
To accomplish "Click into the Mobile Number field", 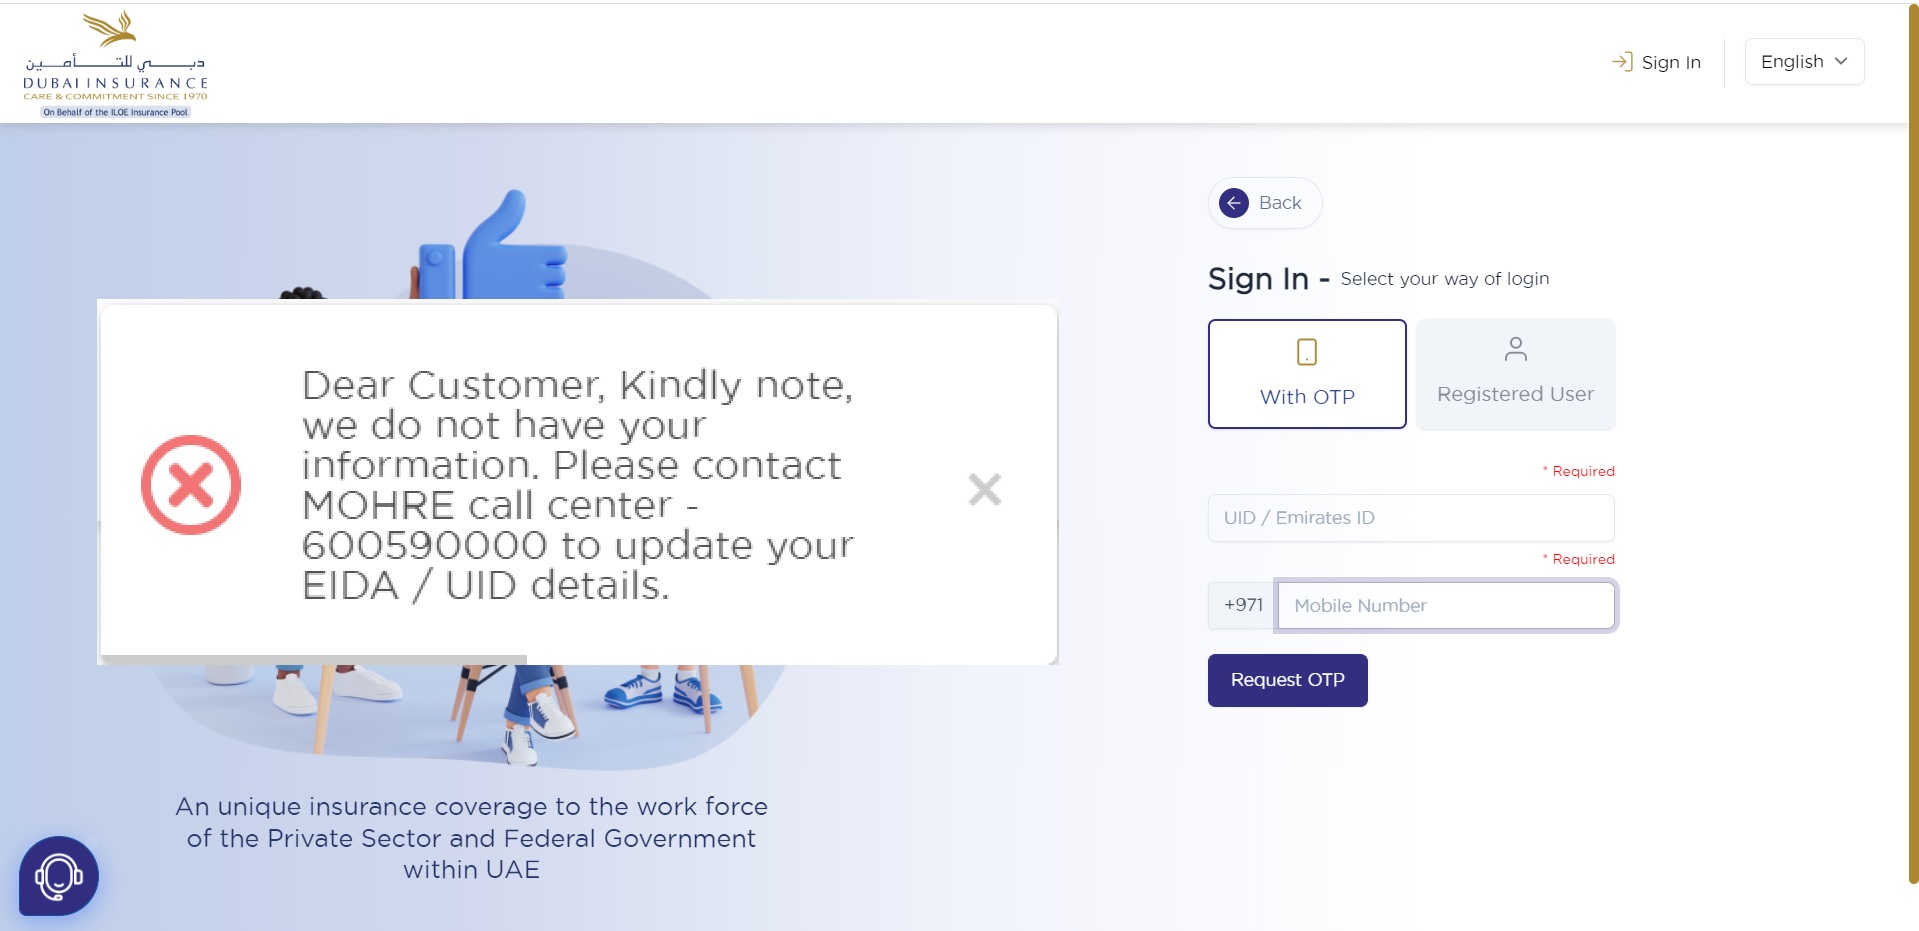I will pyautogui.click(x=1445, y=605).
